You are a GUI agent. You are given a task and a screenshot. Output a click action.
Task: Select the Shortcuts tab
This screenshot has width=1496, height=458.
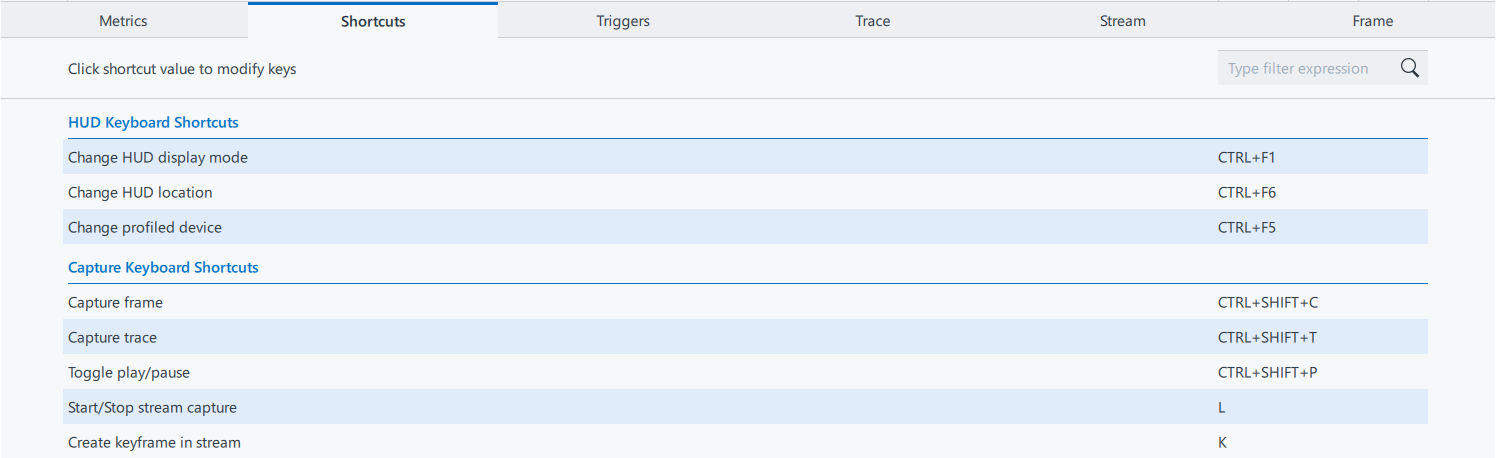click(x=373, y=21)
